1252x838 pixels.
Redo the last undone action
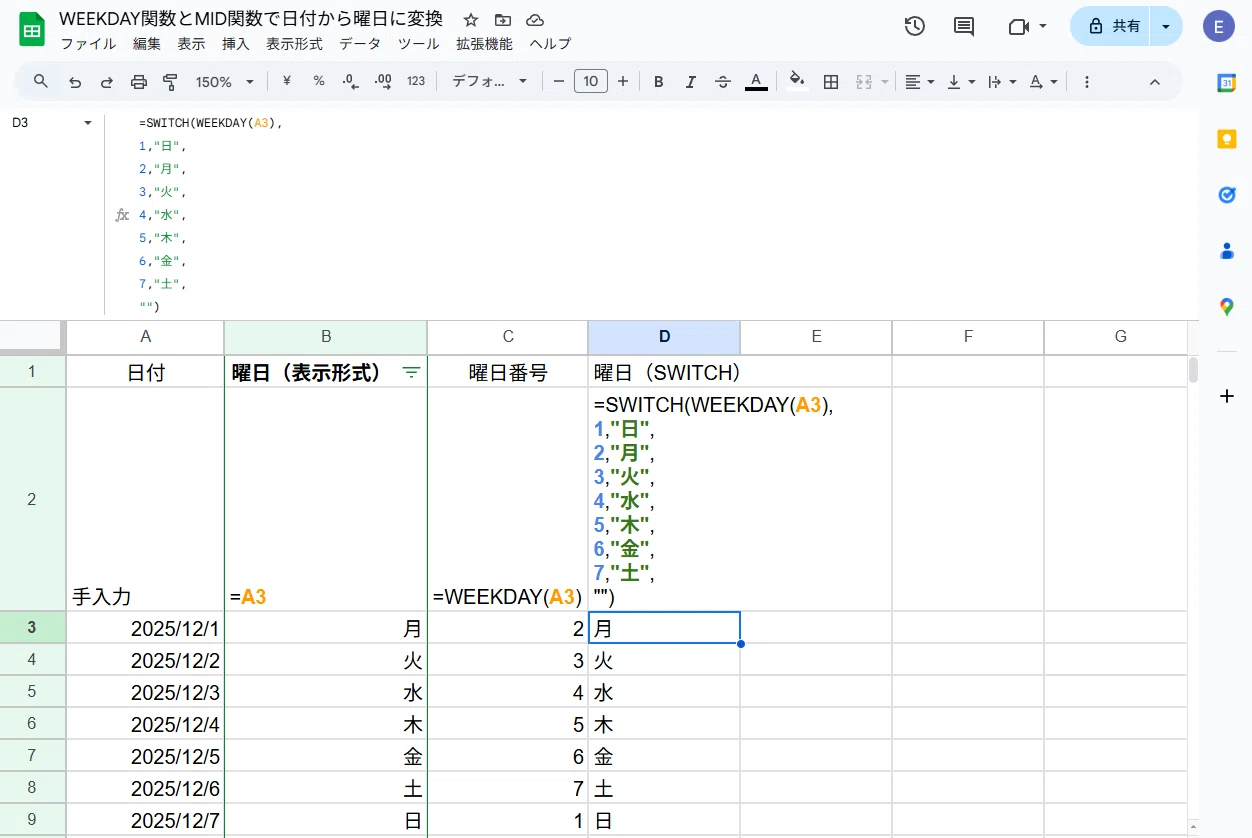107,82
